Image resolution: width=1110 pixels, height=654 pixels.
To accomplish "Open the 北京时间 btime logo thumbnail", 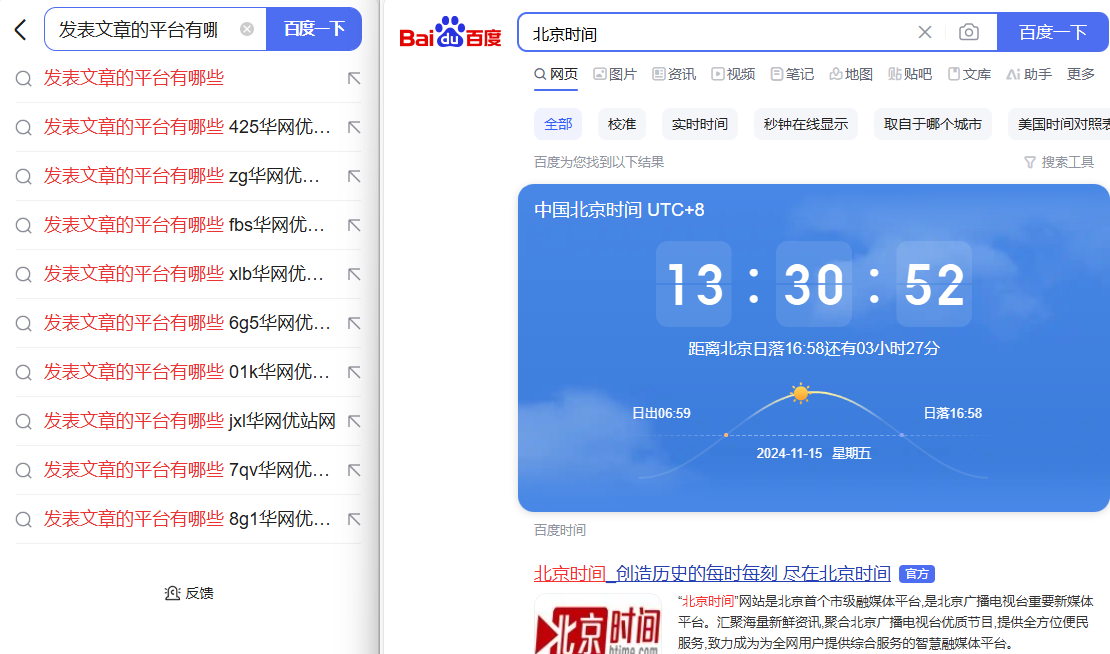I will coord(598,625).
